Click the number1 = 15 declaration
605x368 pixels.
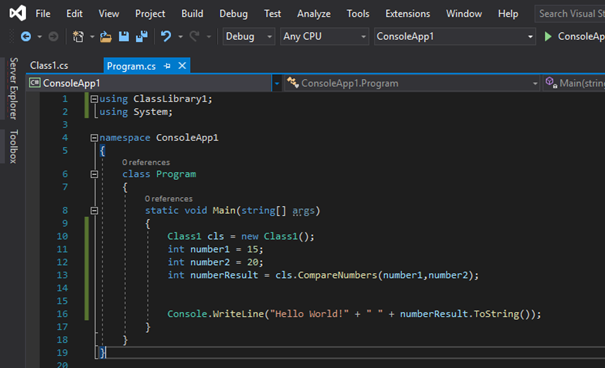point(215,249)
